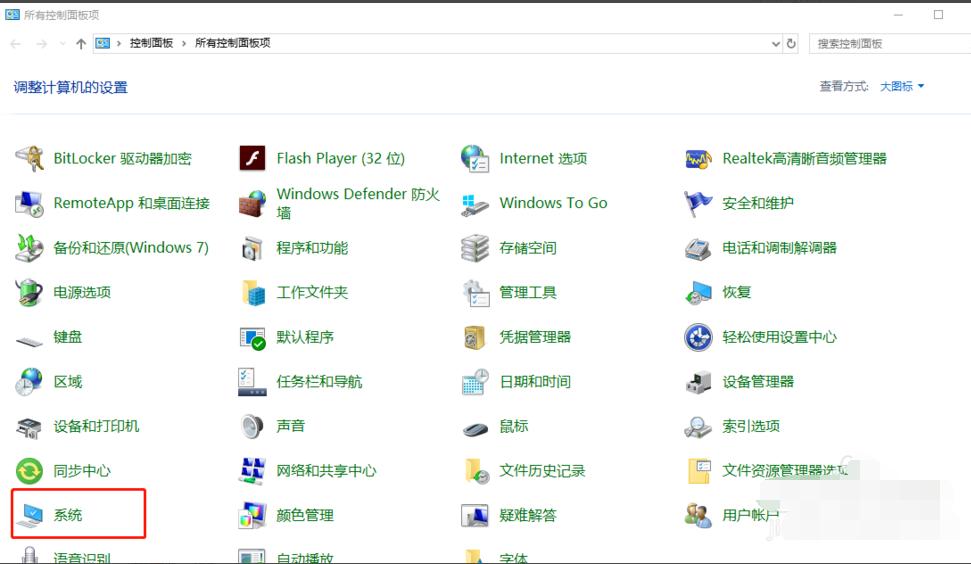Open the 疑难解答 icon
Screen dimensions: 971x564
(475, 515)
